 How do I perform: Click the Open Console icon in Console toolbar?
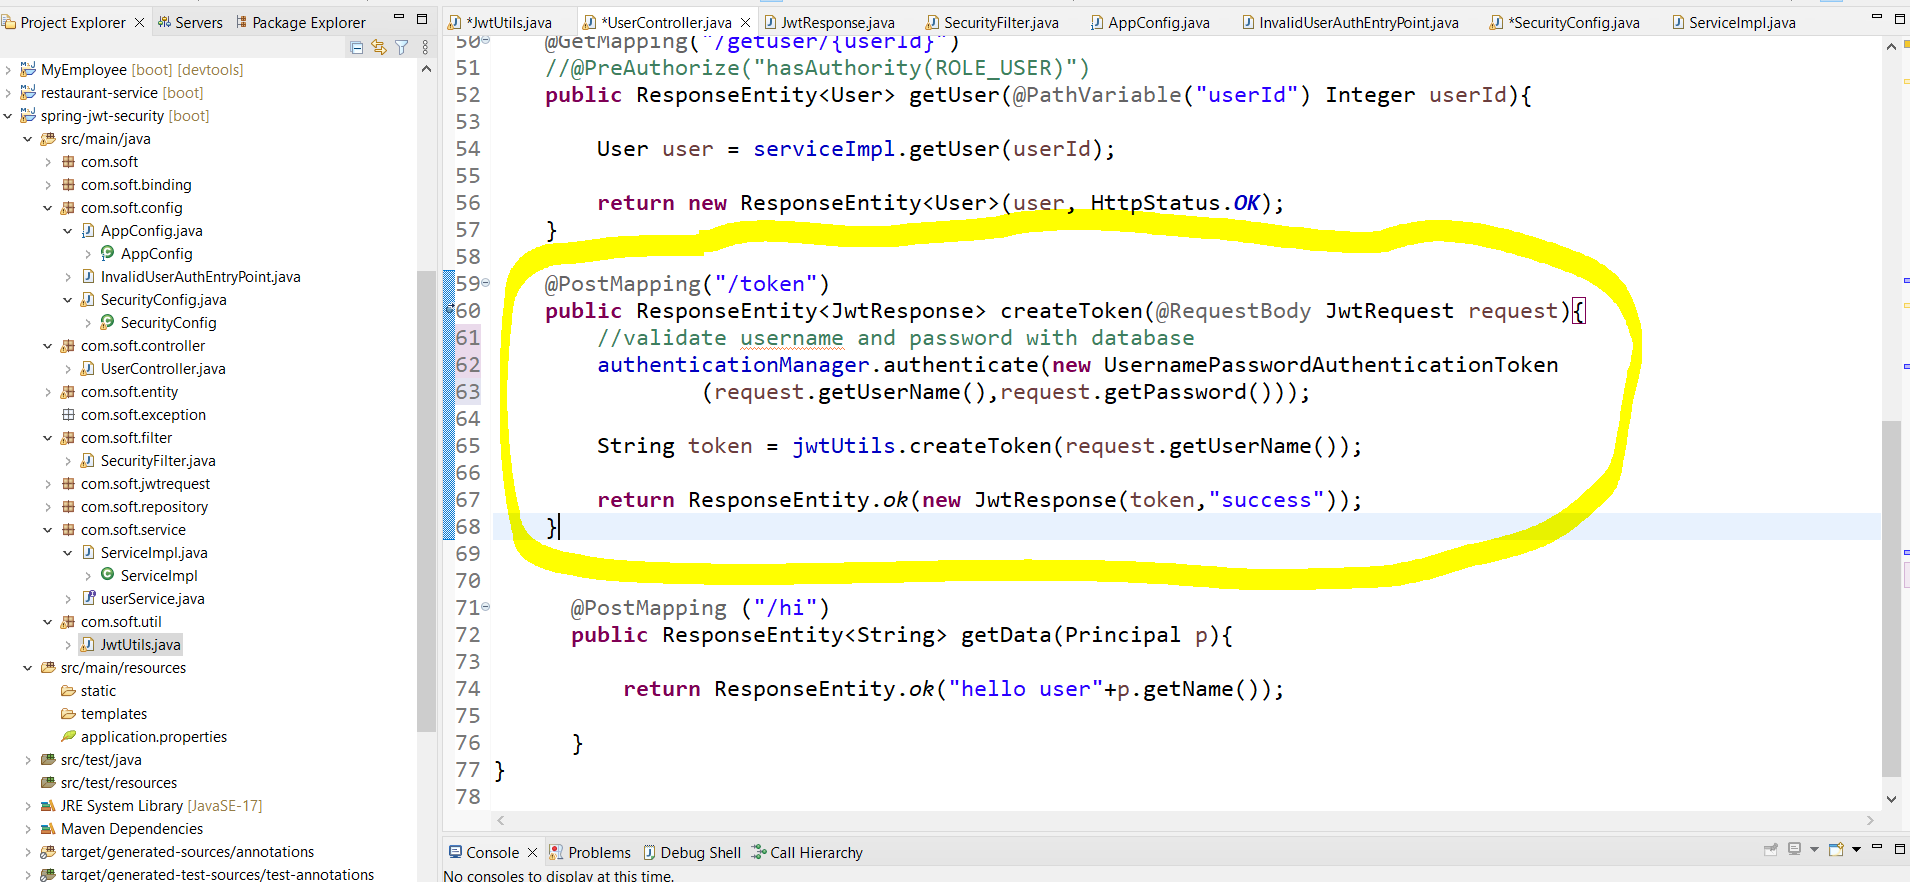pyautogui.click(x=1836, y=850)
